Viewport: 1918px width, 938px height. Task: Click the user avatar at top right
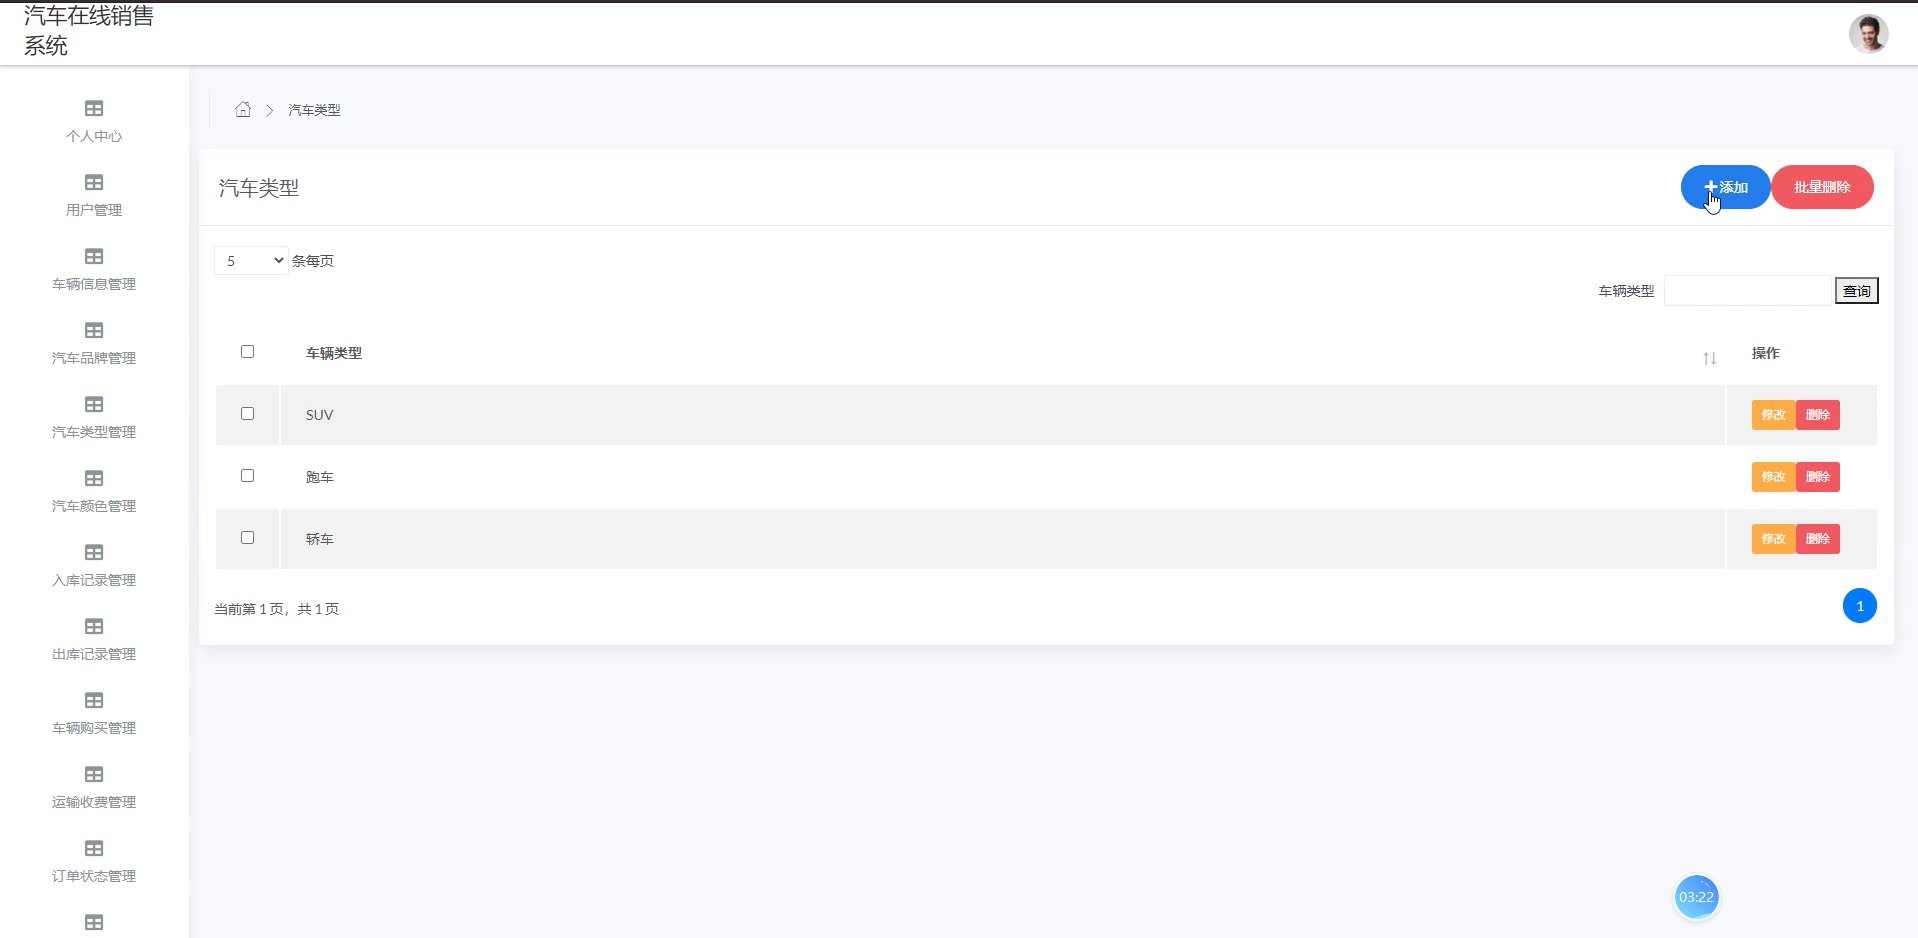click(x=1868, y=33)
